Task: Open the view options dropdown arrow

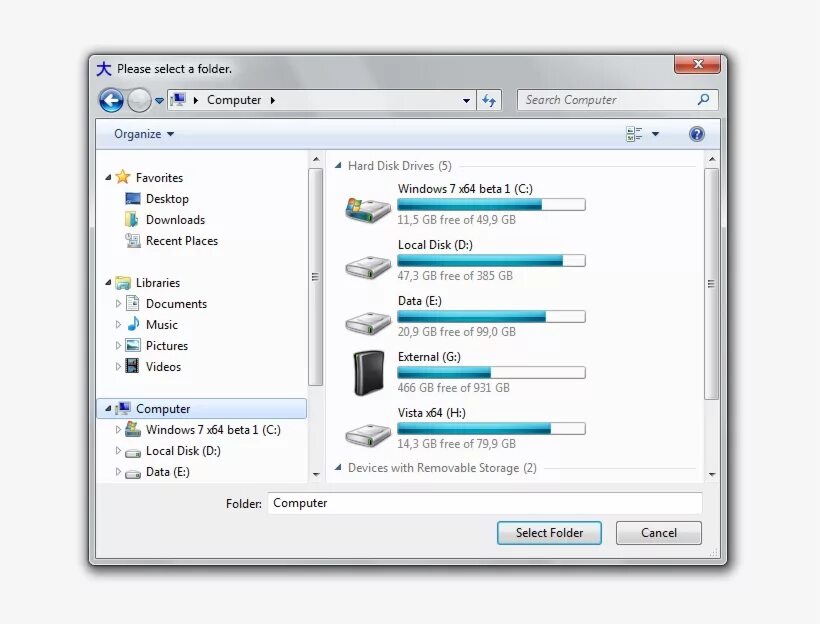Action: point(655,134)
